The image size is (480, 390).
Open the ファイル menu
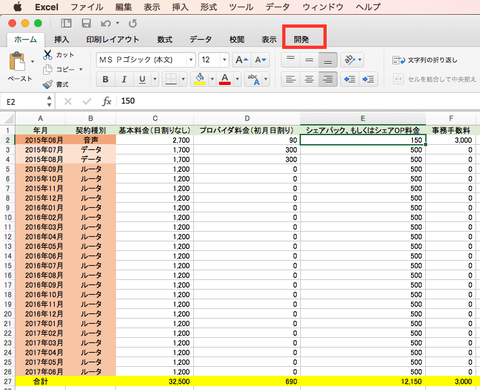[x=87, y=7]
